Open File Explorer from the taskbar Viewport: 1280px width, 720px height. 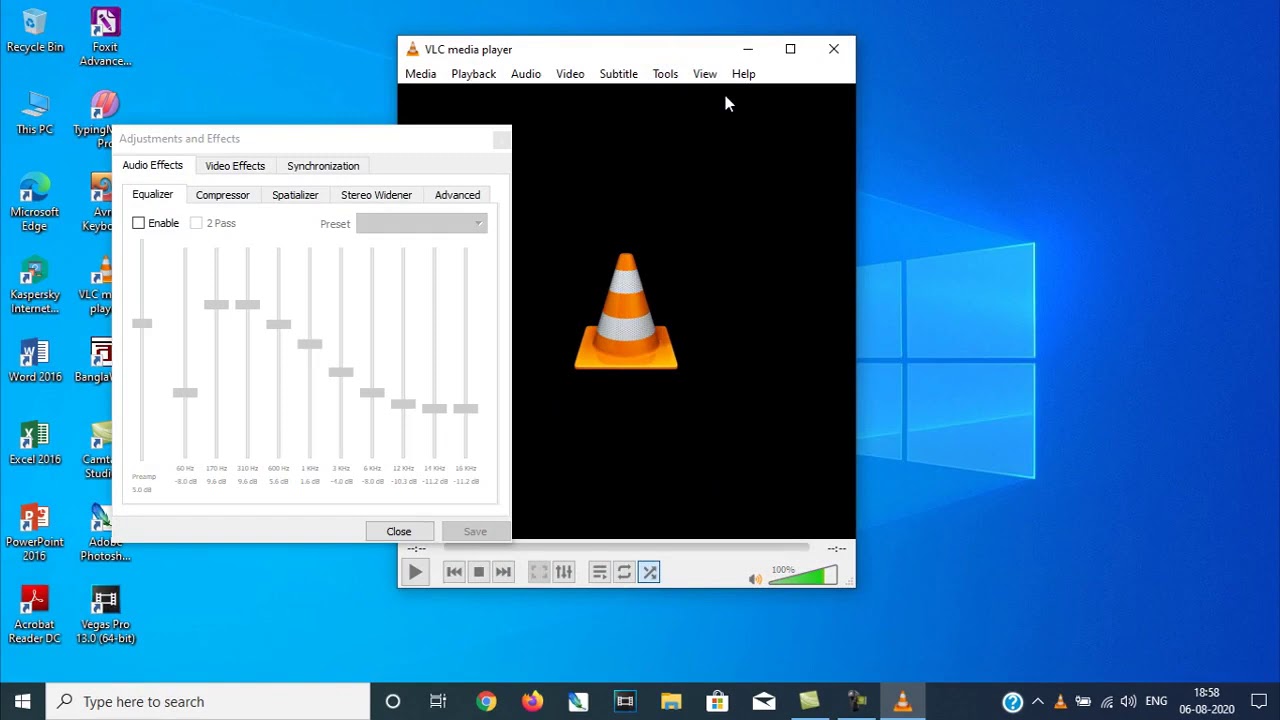[x=671, y=701]
